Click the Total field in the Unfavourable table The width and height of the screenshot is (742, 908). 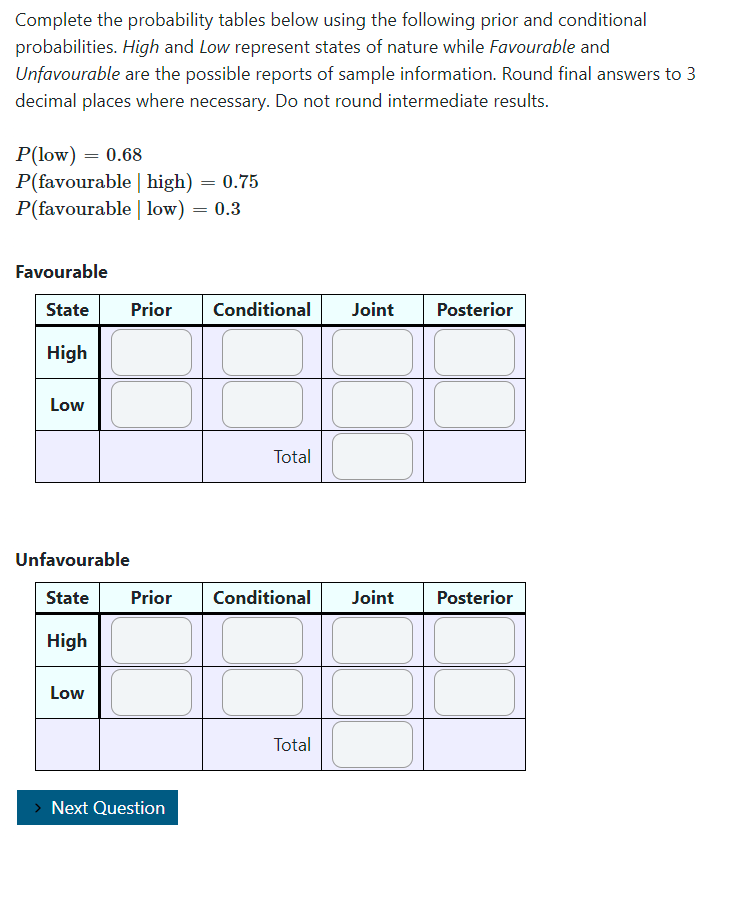tap(372, 744)
